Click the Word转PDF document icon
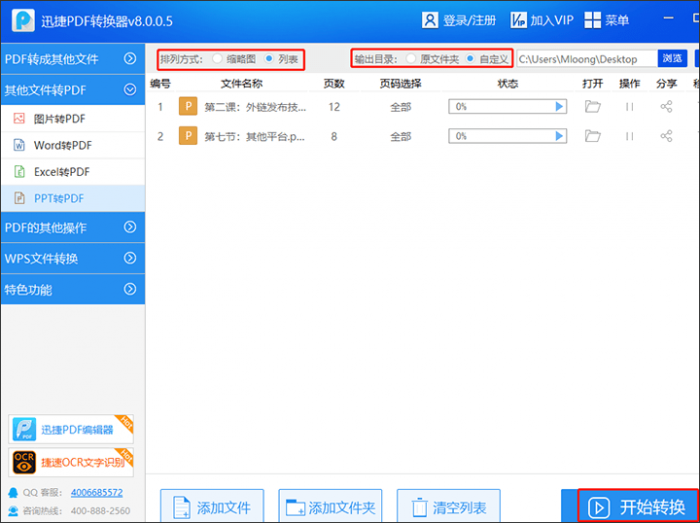Viewport: 700px width, 523px height. (19, 145)
